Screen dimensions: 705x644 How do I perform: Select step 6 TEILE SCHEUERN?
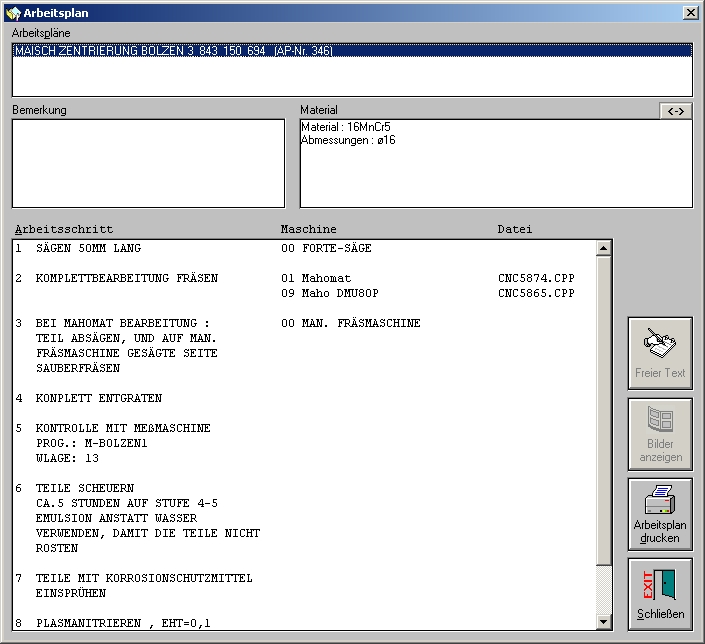pos(84,488)
